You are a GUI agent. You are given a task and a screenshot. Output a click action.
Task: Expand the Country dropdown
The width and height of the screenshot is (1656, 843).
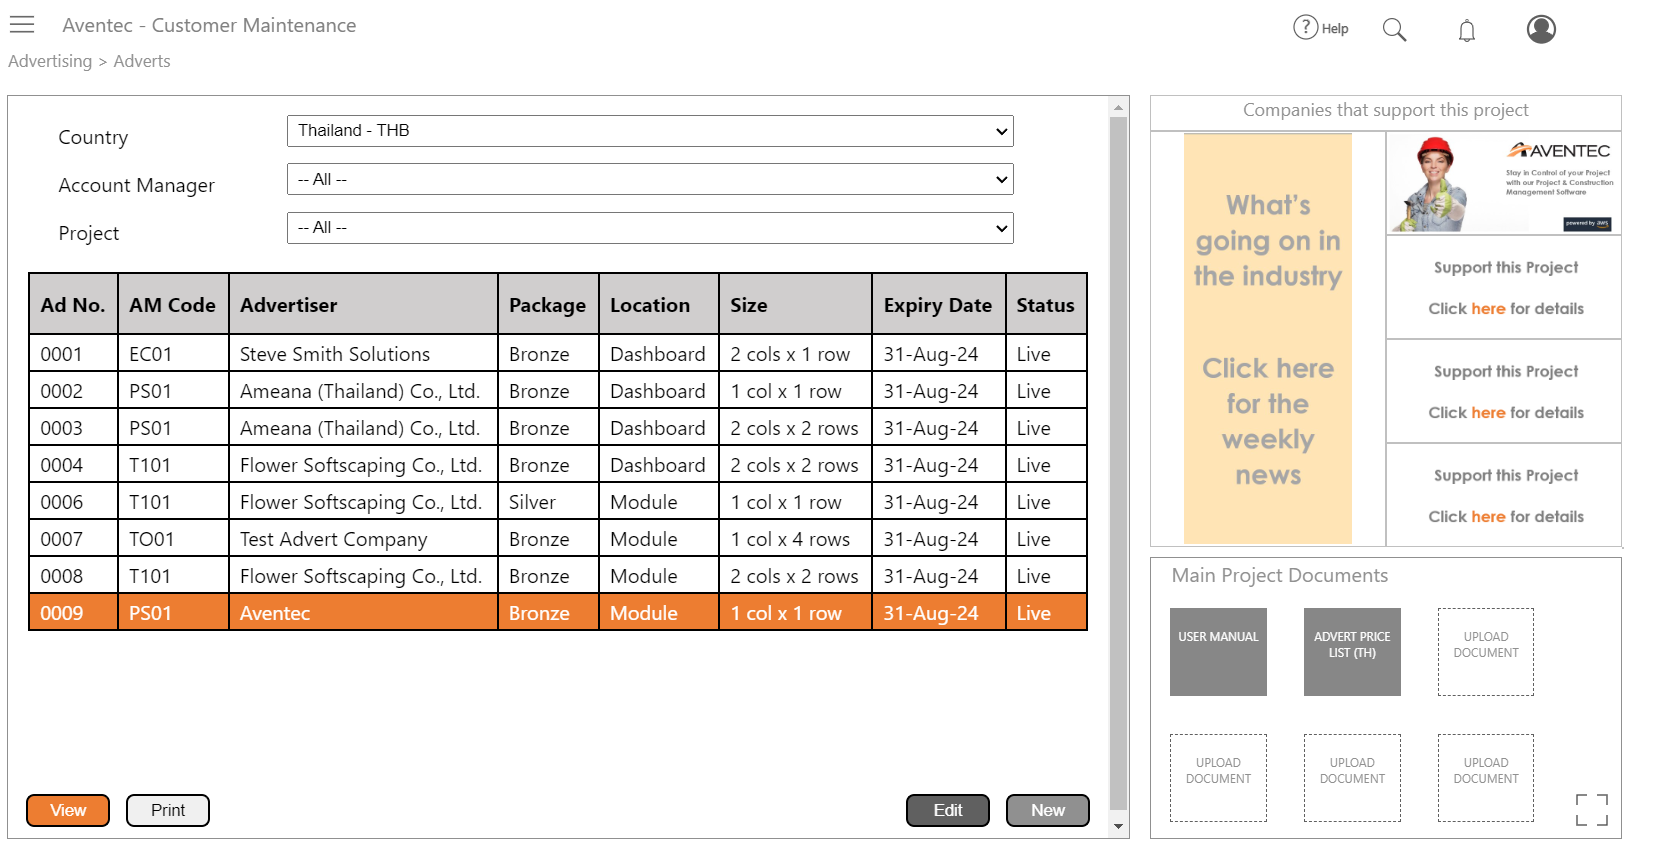(x=650, y=131)
